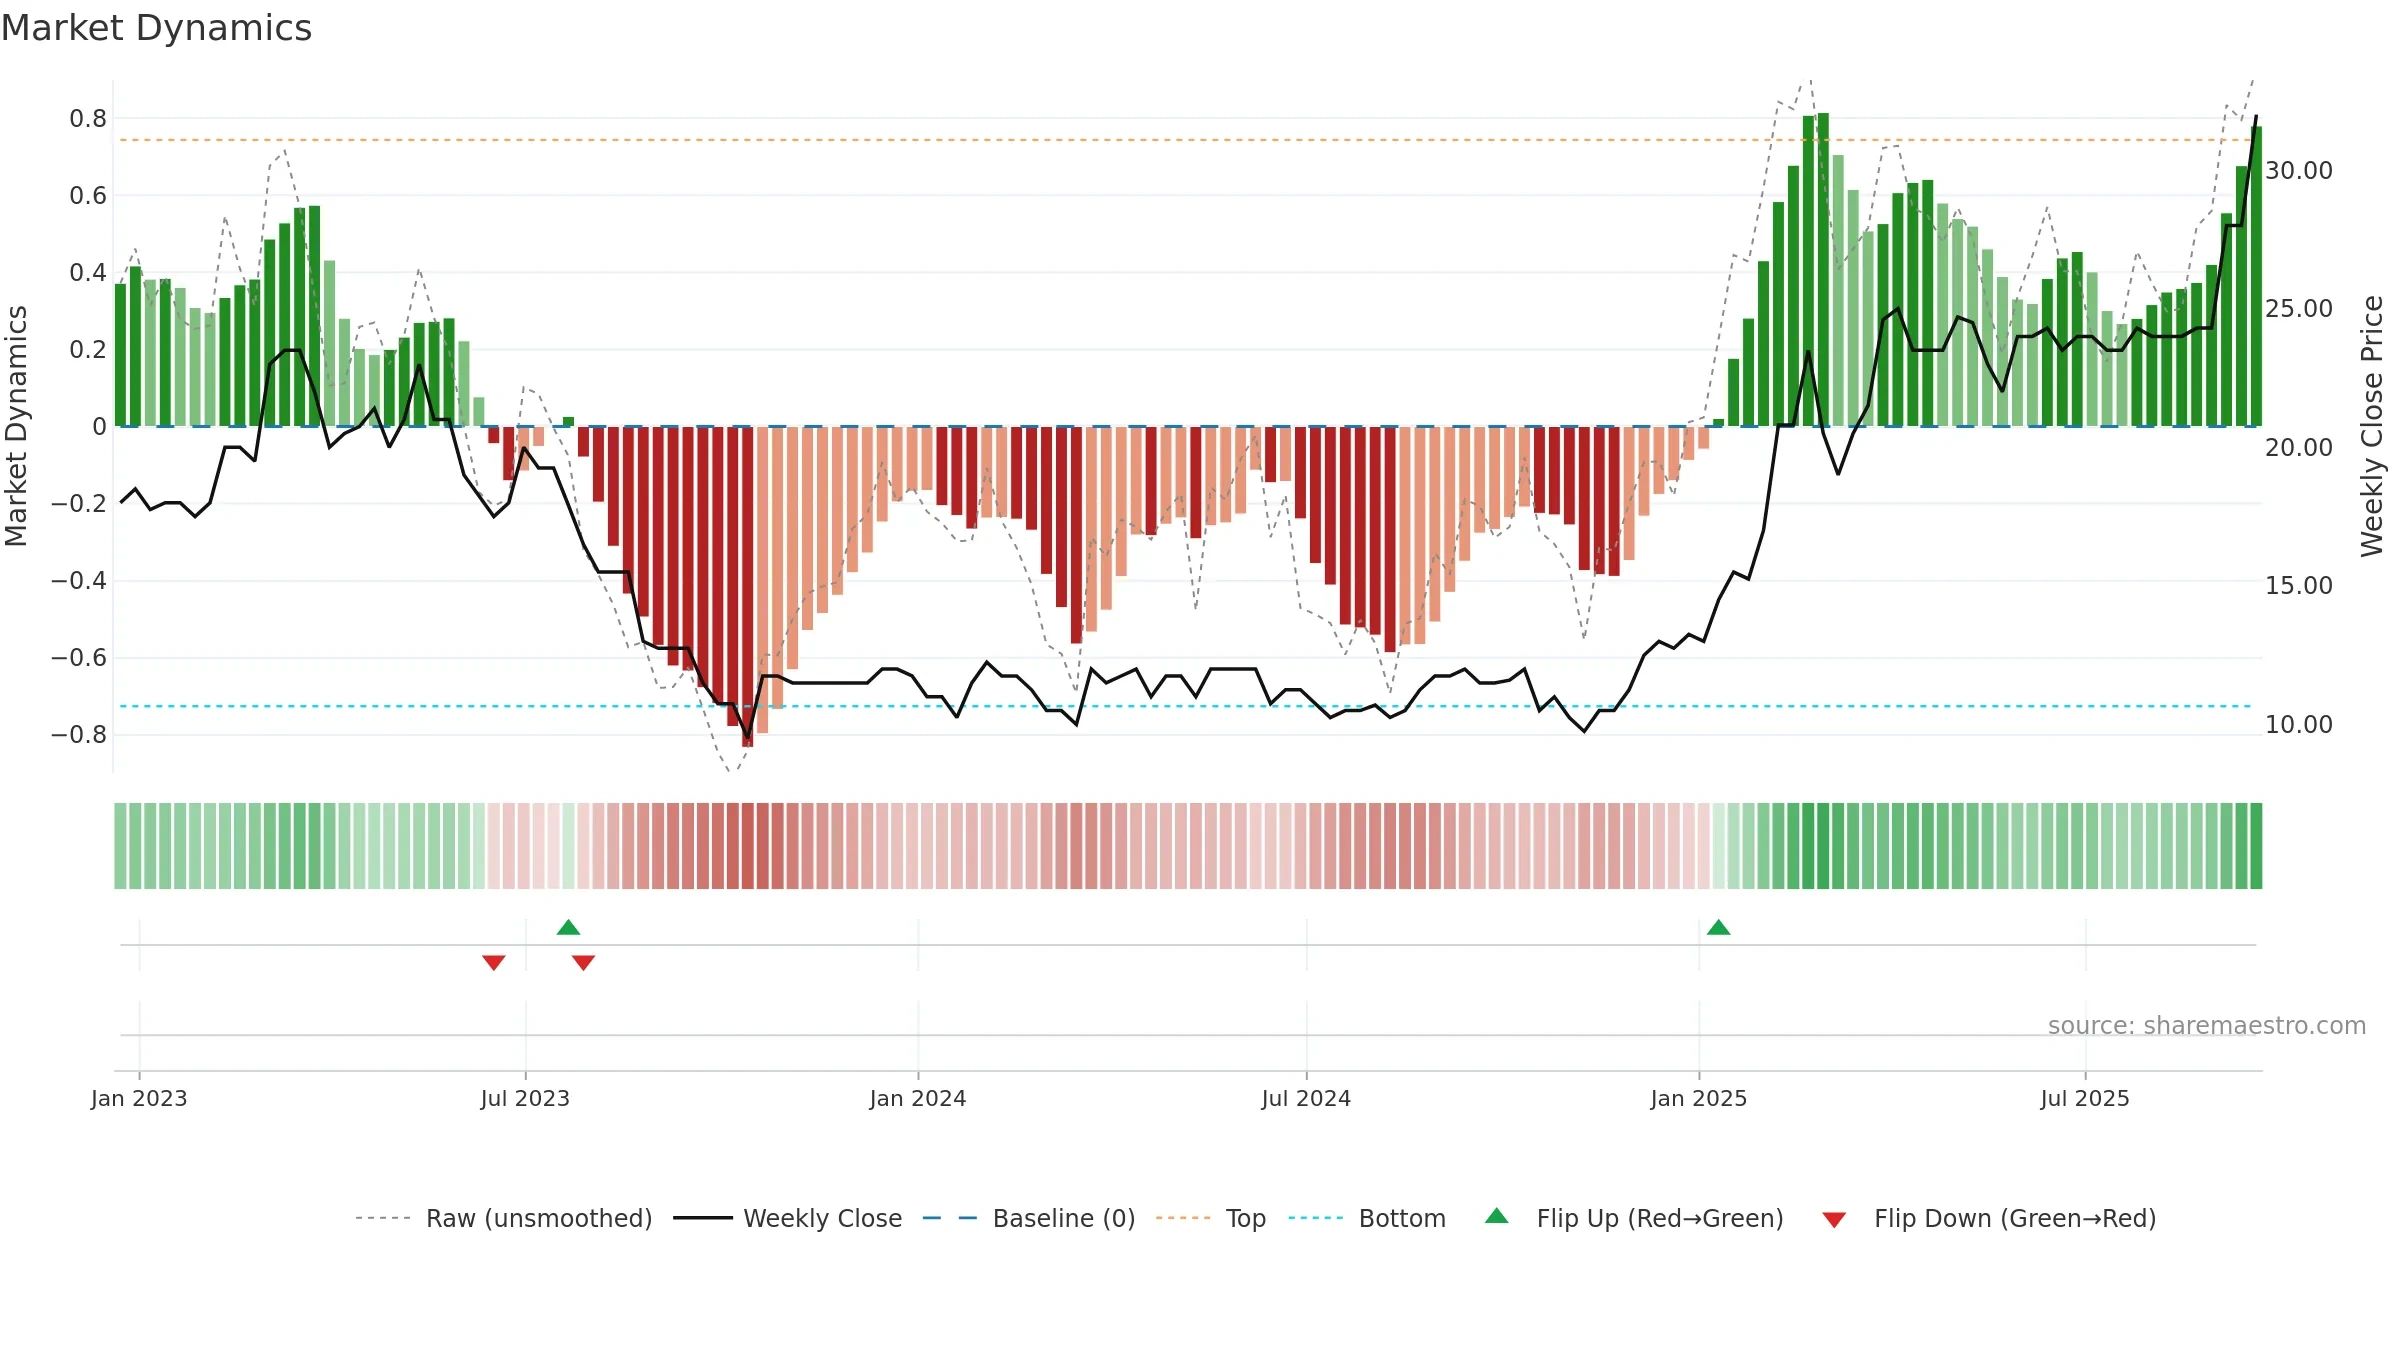This screenshot has height=1350, width=2400.
Task: Click the grey dashed raw line sample in the legend
Action: pyautogui.click(x=383, y=1218)
